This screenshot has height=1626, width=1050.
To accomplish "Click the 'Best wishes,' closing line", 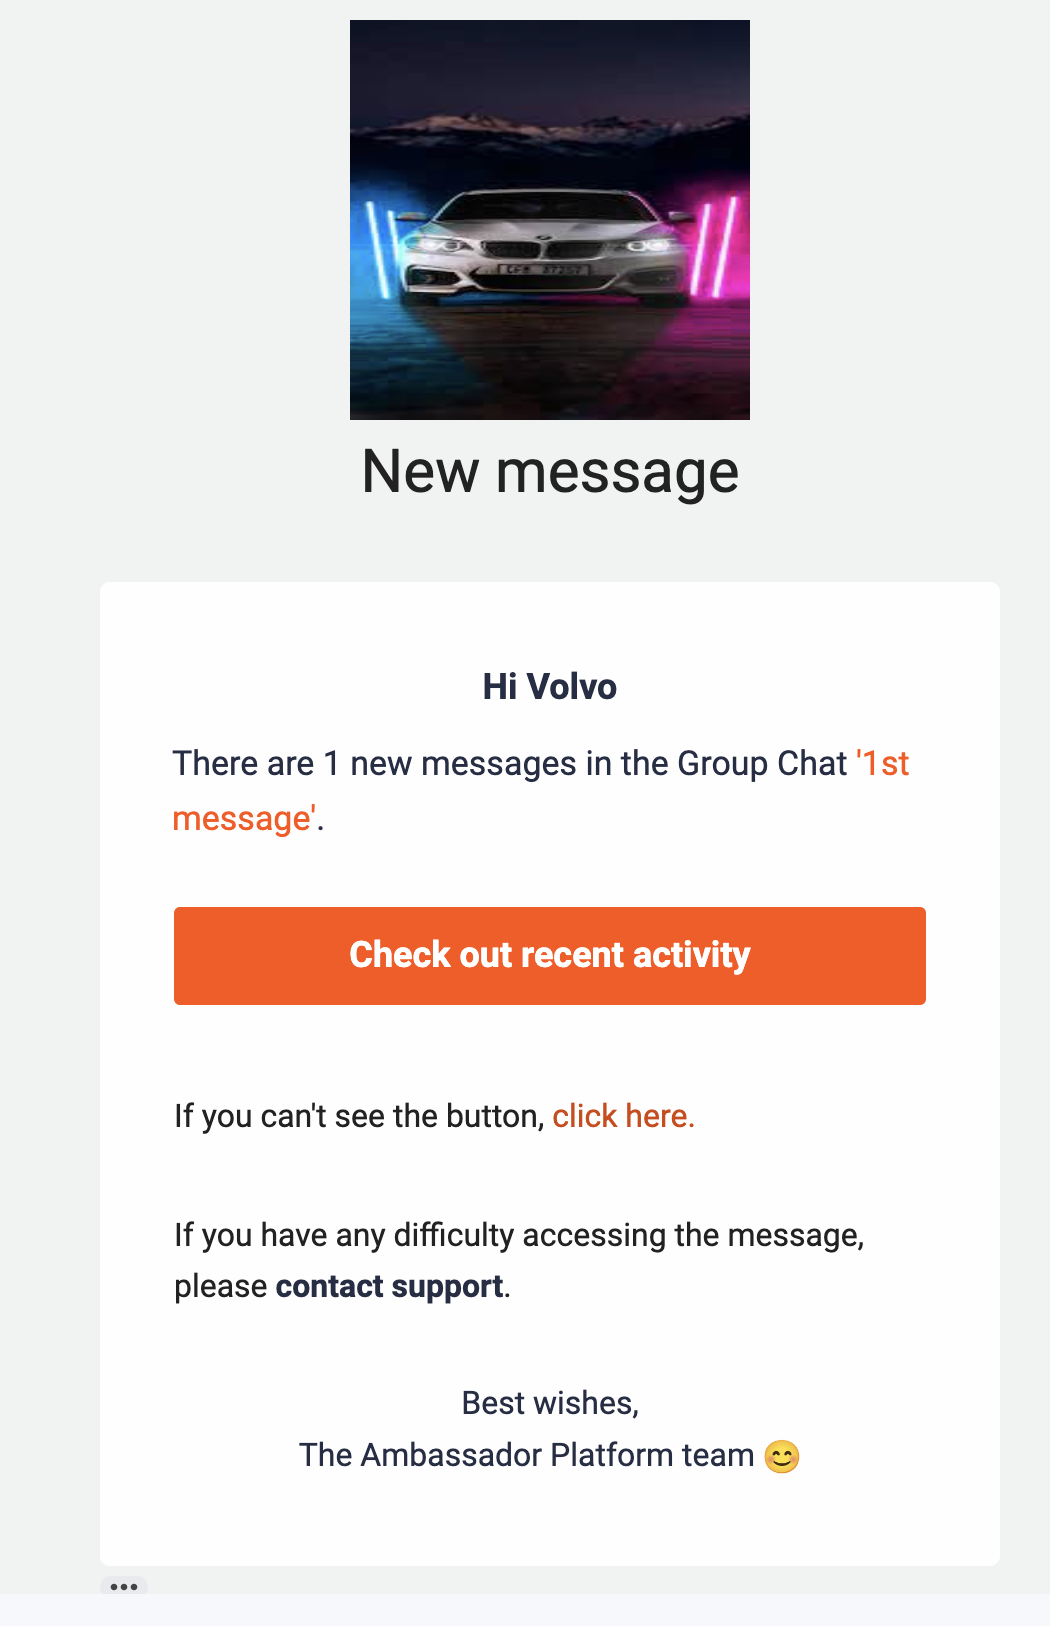I will tap(550, 1403).
